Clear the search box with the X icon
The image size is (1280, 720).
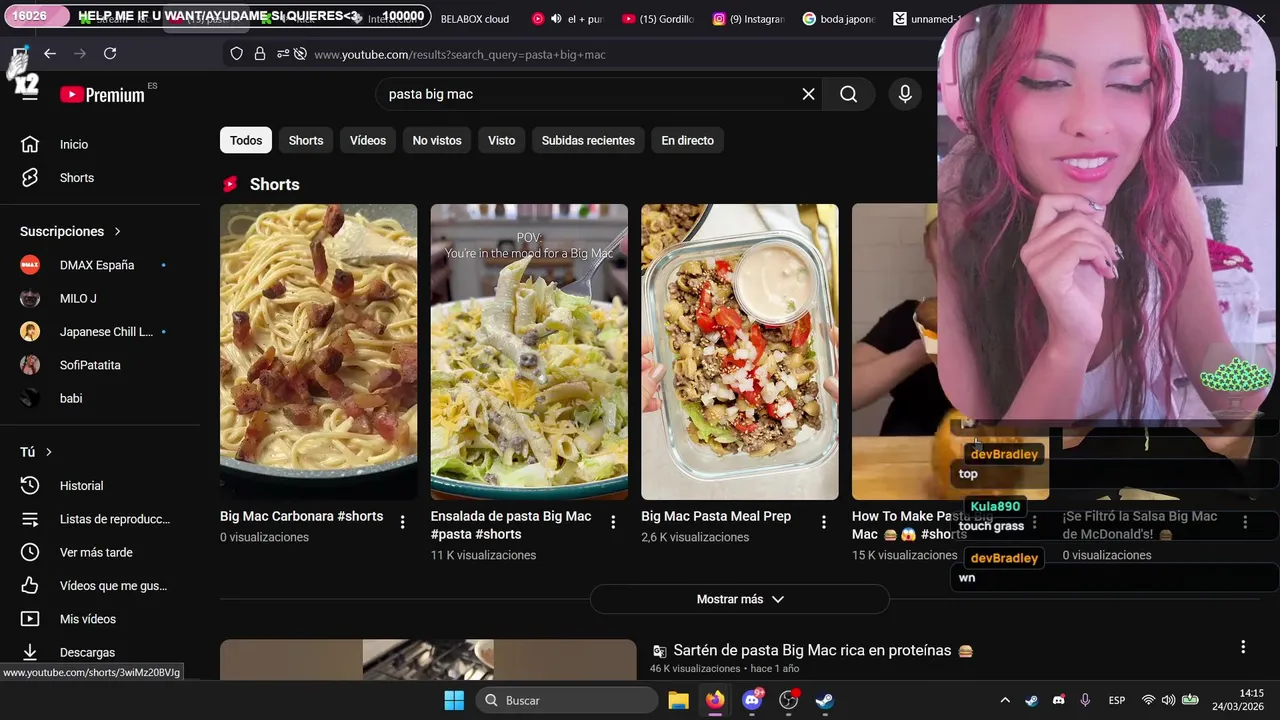[x=808, y=94]
